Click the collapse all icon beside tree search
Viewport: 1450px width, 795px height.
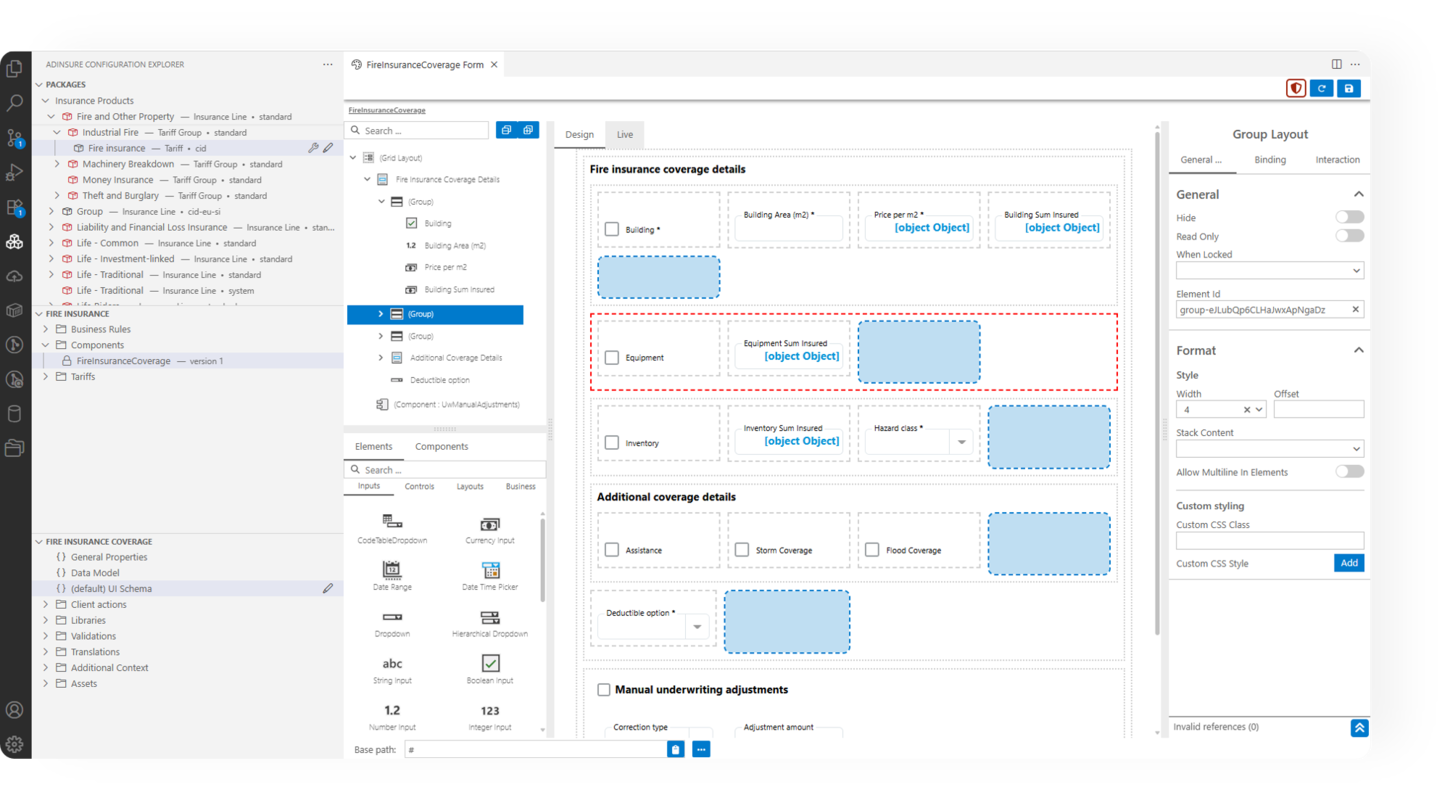coord(506,130)
